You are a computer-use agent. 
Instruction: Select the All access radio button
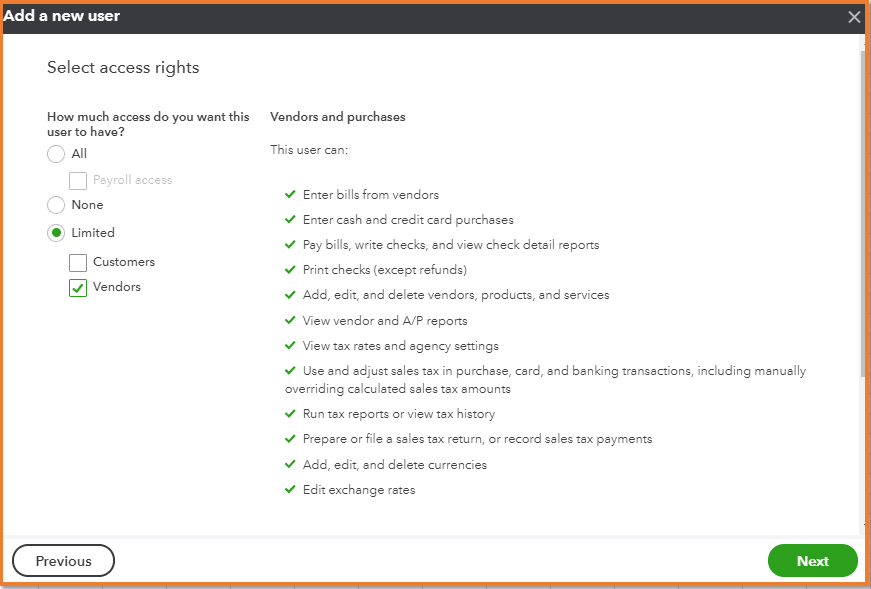click(56, 154)
